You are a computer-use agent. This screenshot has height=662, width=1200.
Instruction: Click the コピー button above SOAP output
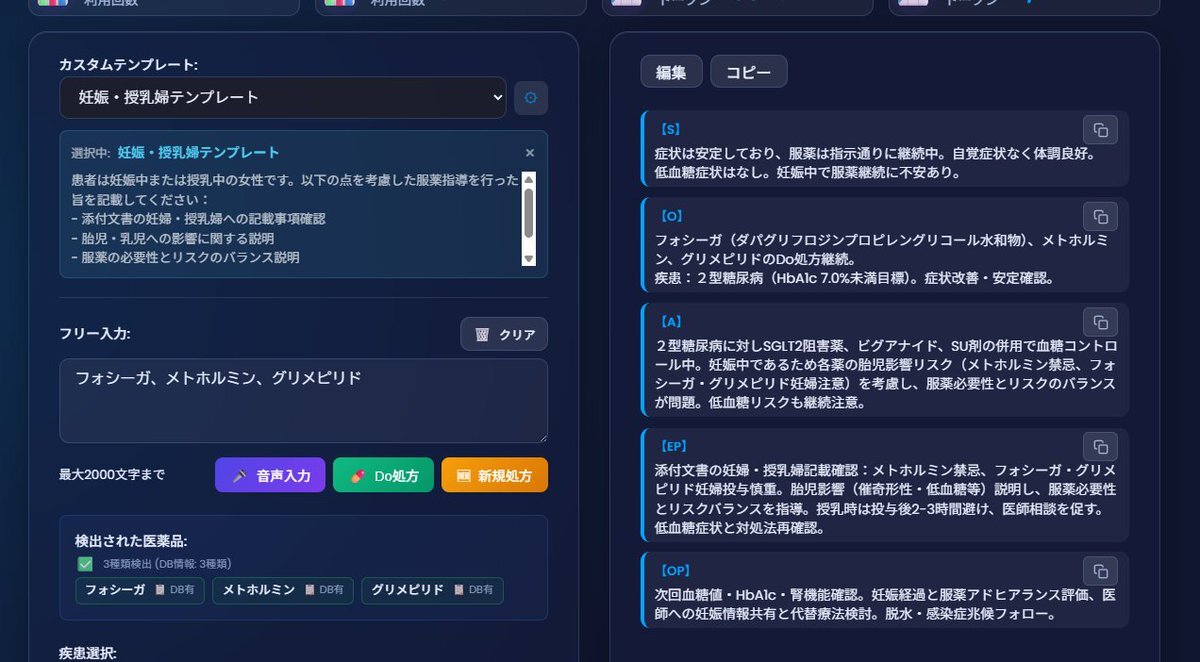pyautogui.click(x=749, y=72)
